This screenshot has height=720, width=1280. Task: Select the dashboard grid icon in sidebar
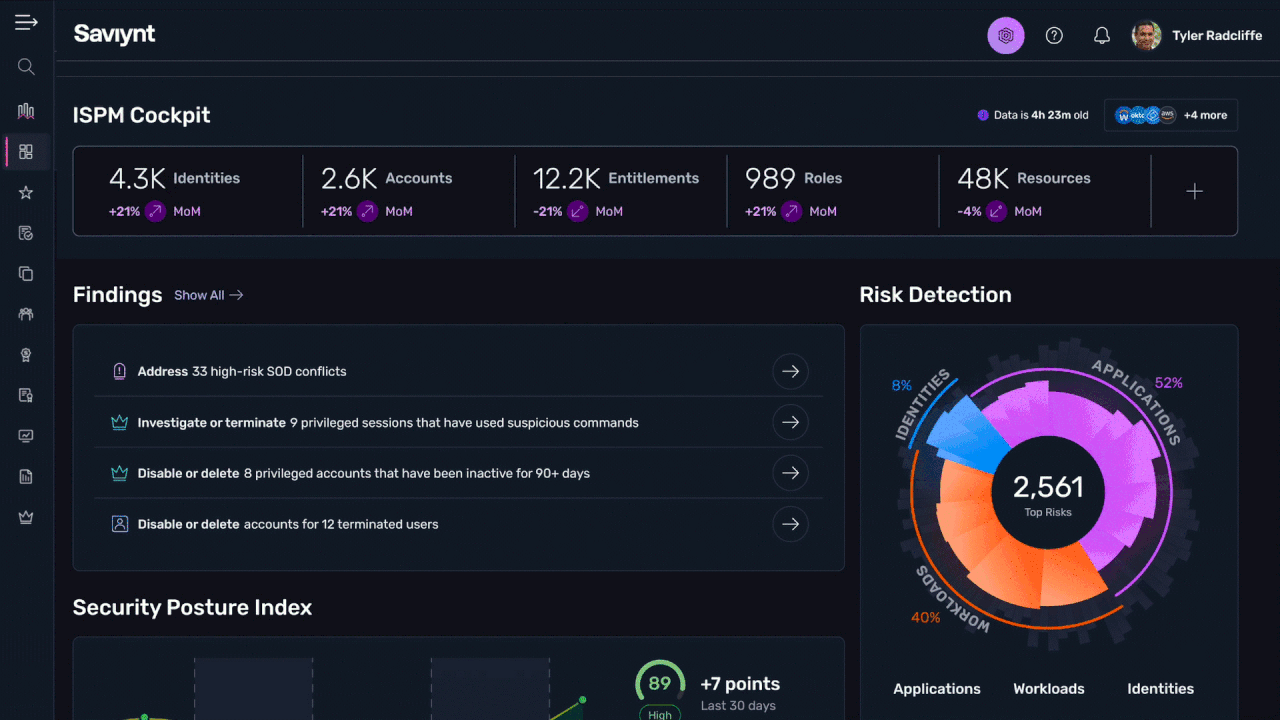(x=26, y=152)
